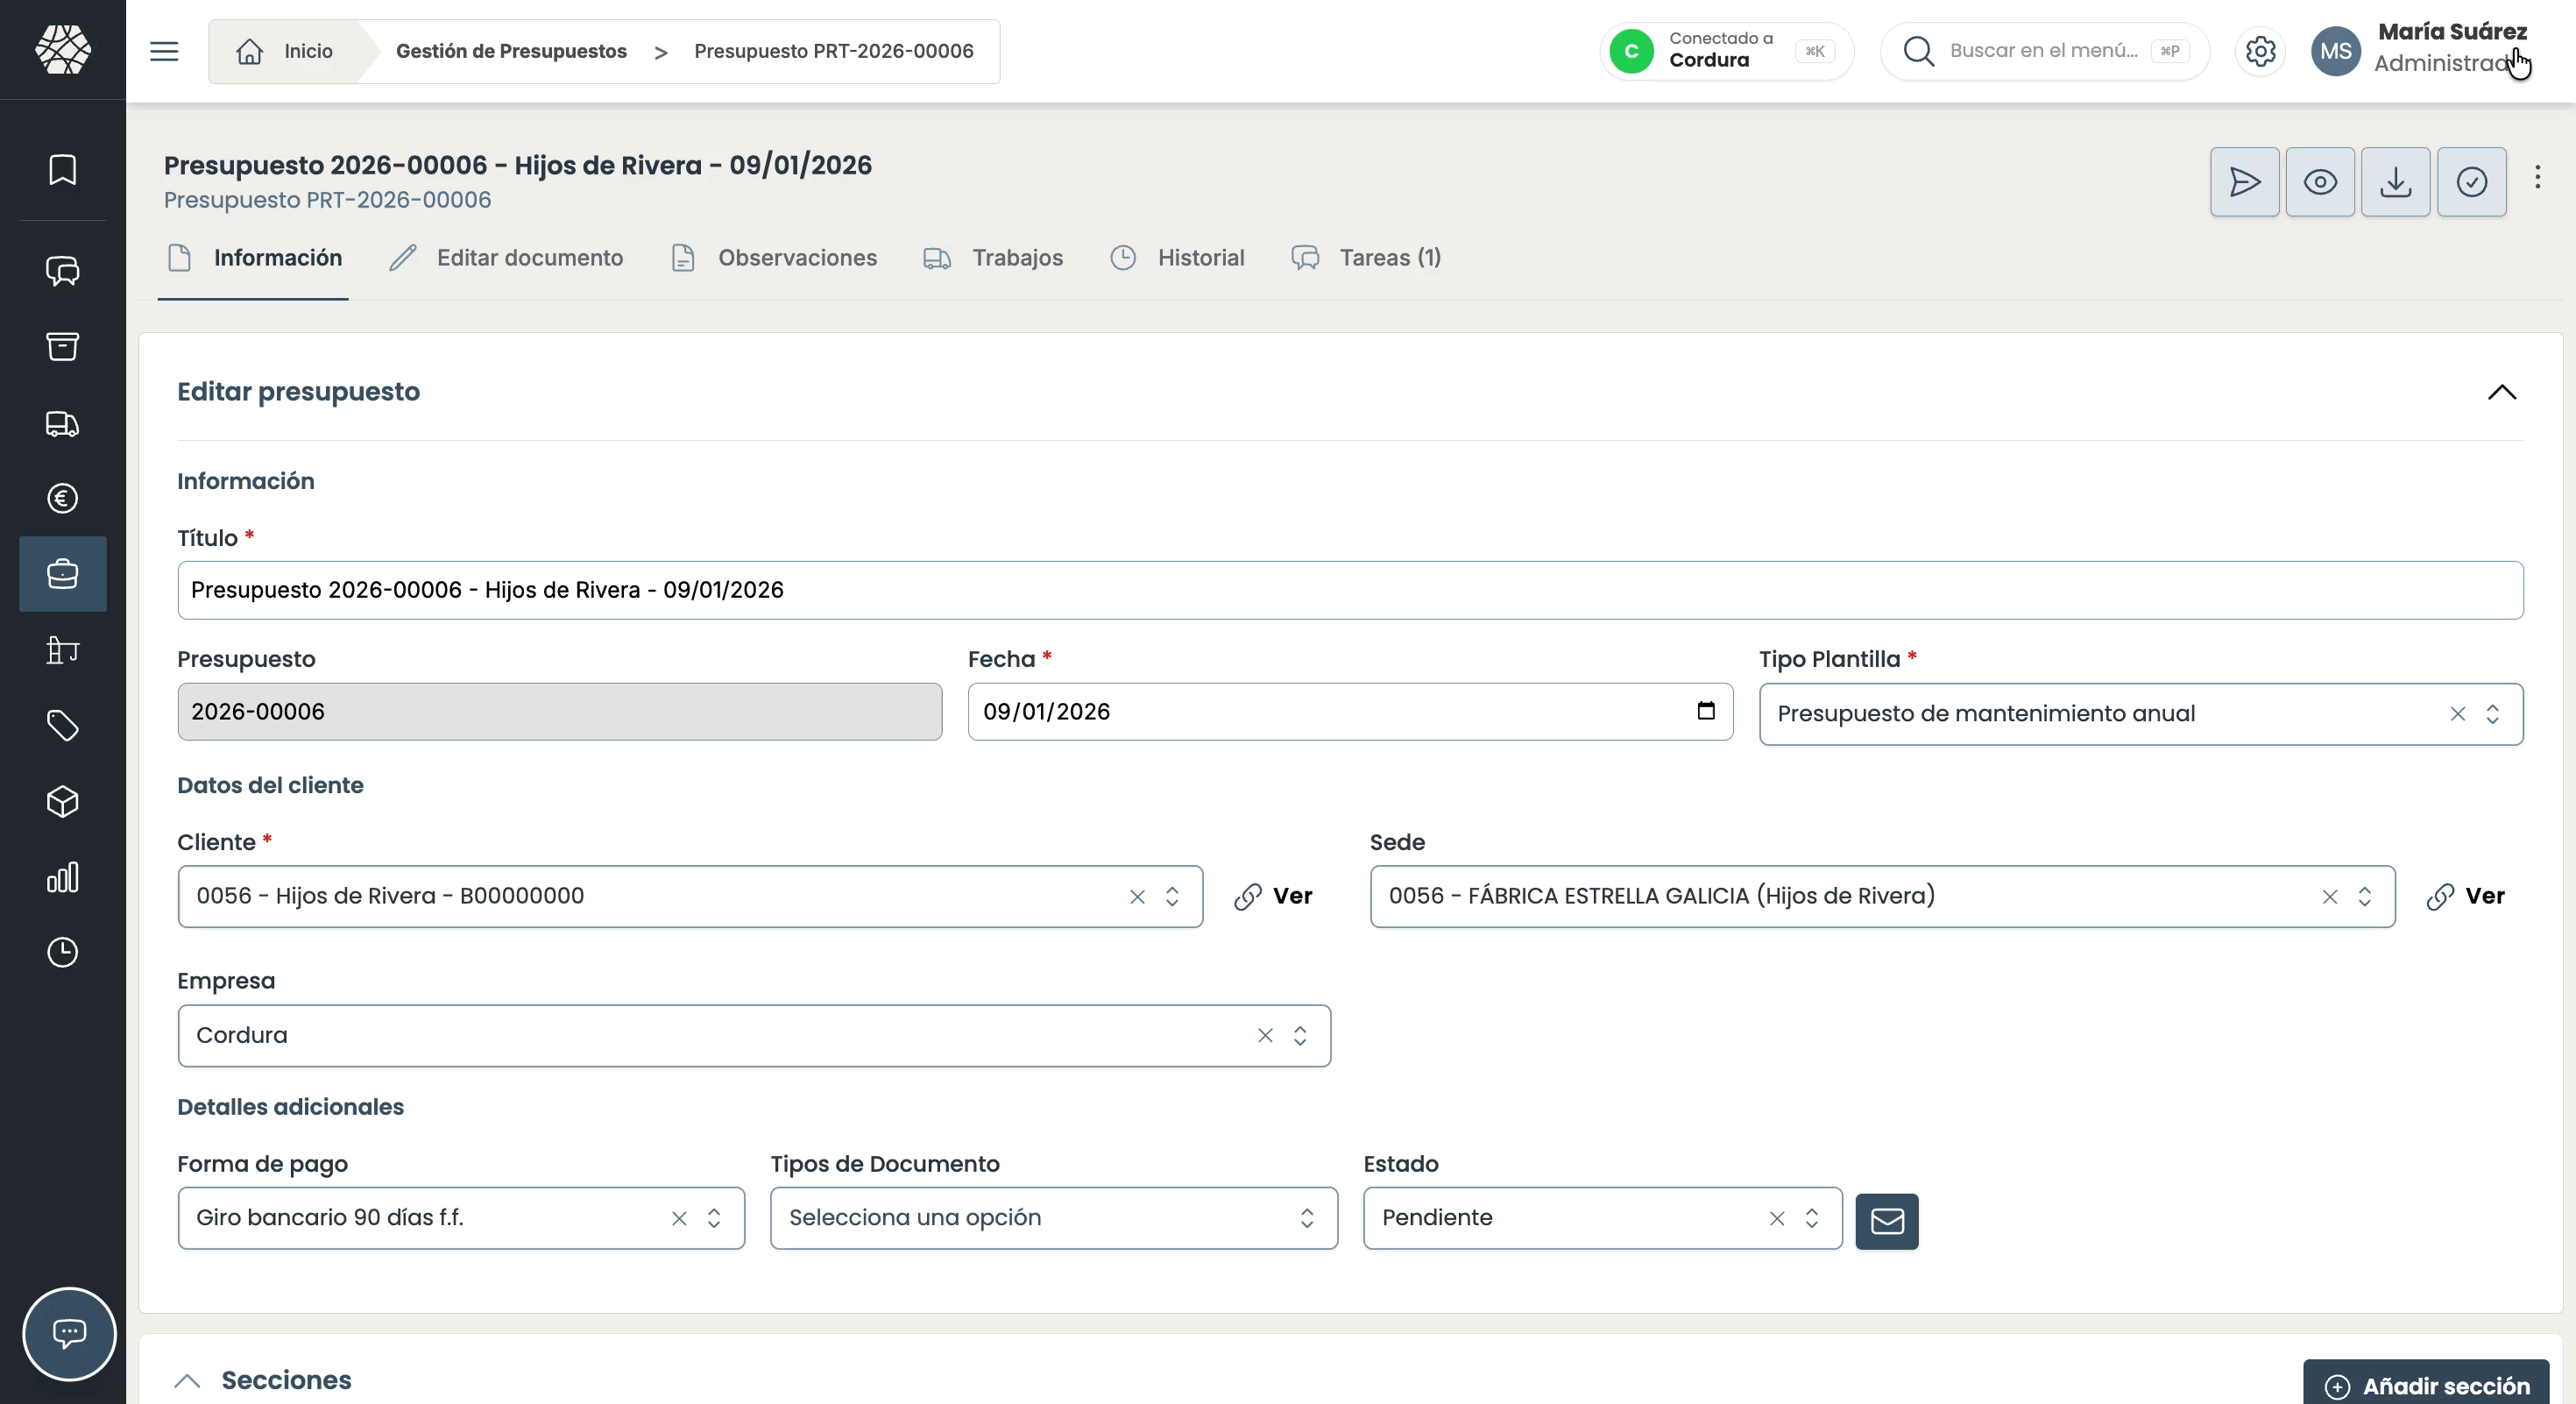2576x1404 pixels.
Task: Collapse the Secciones section chevron
Action: tap(187, 1381)
